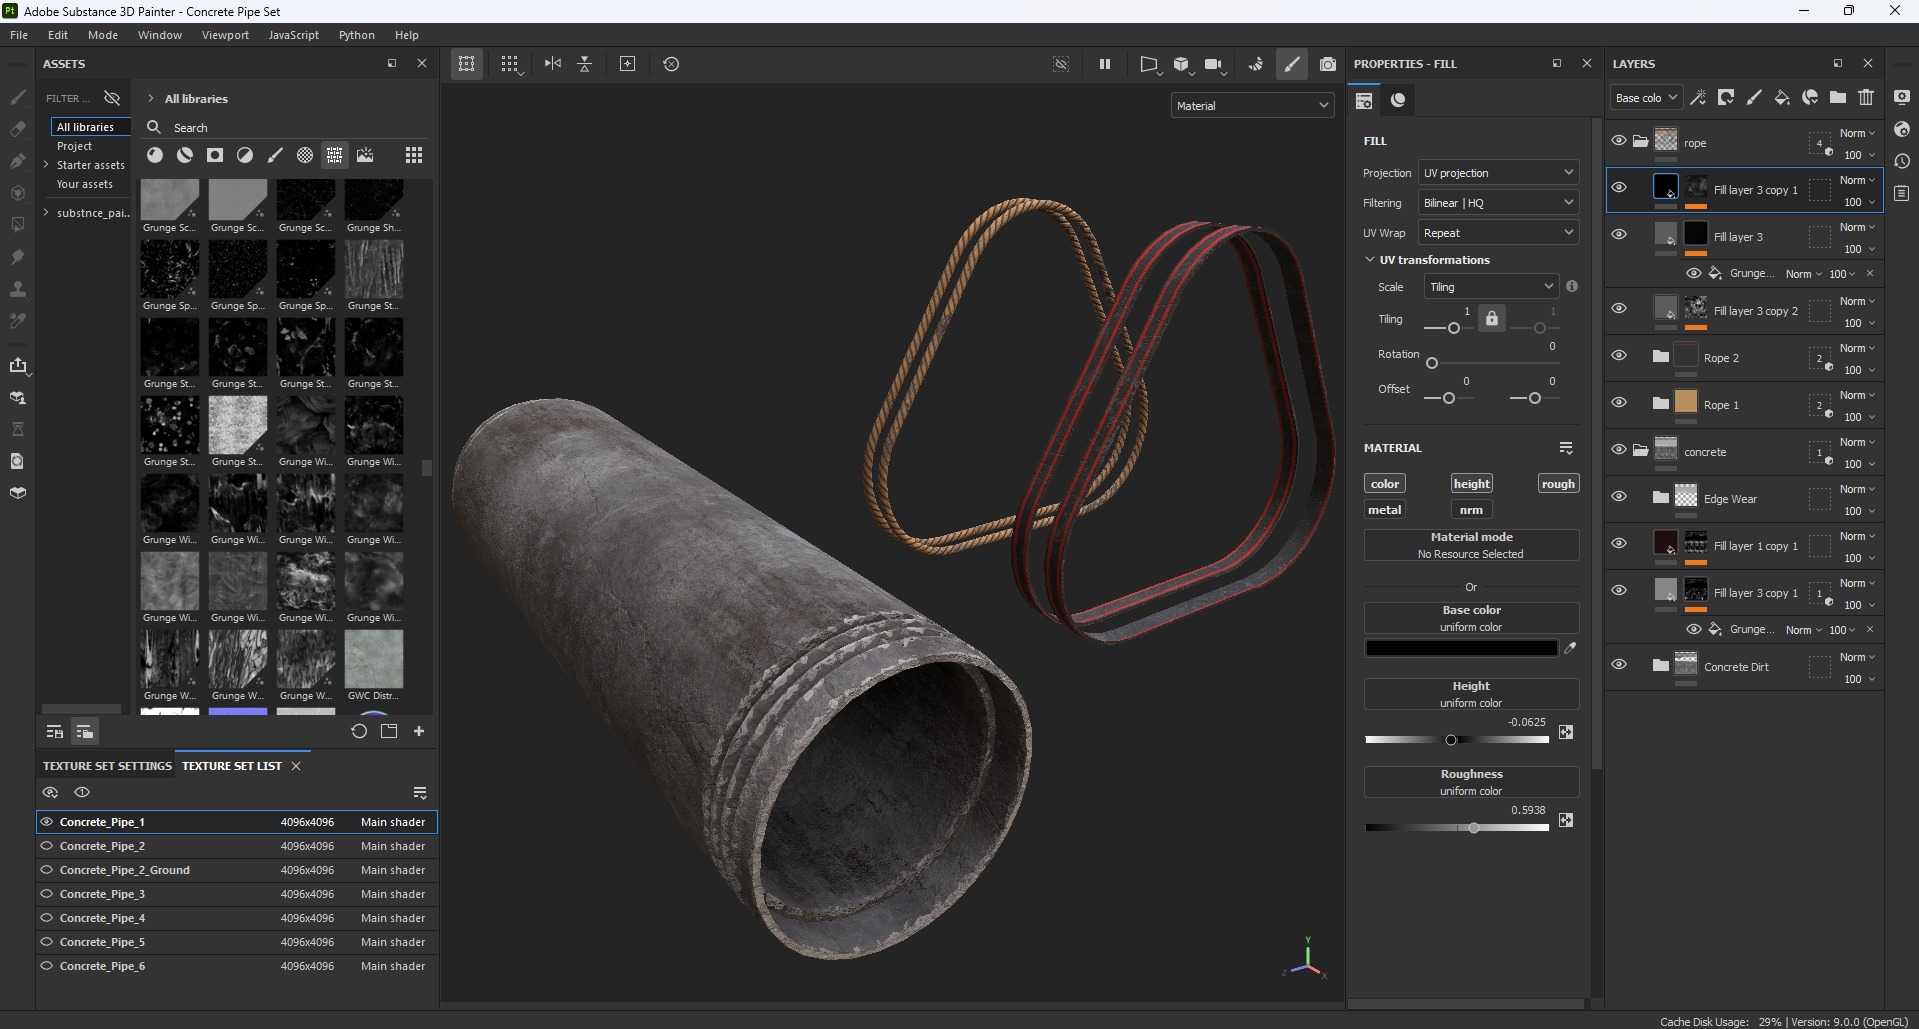
Task: Open the Viewport menu
Action: tap(225, 35)
